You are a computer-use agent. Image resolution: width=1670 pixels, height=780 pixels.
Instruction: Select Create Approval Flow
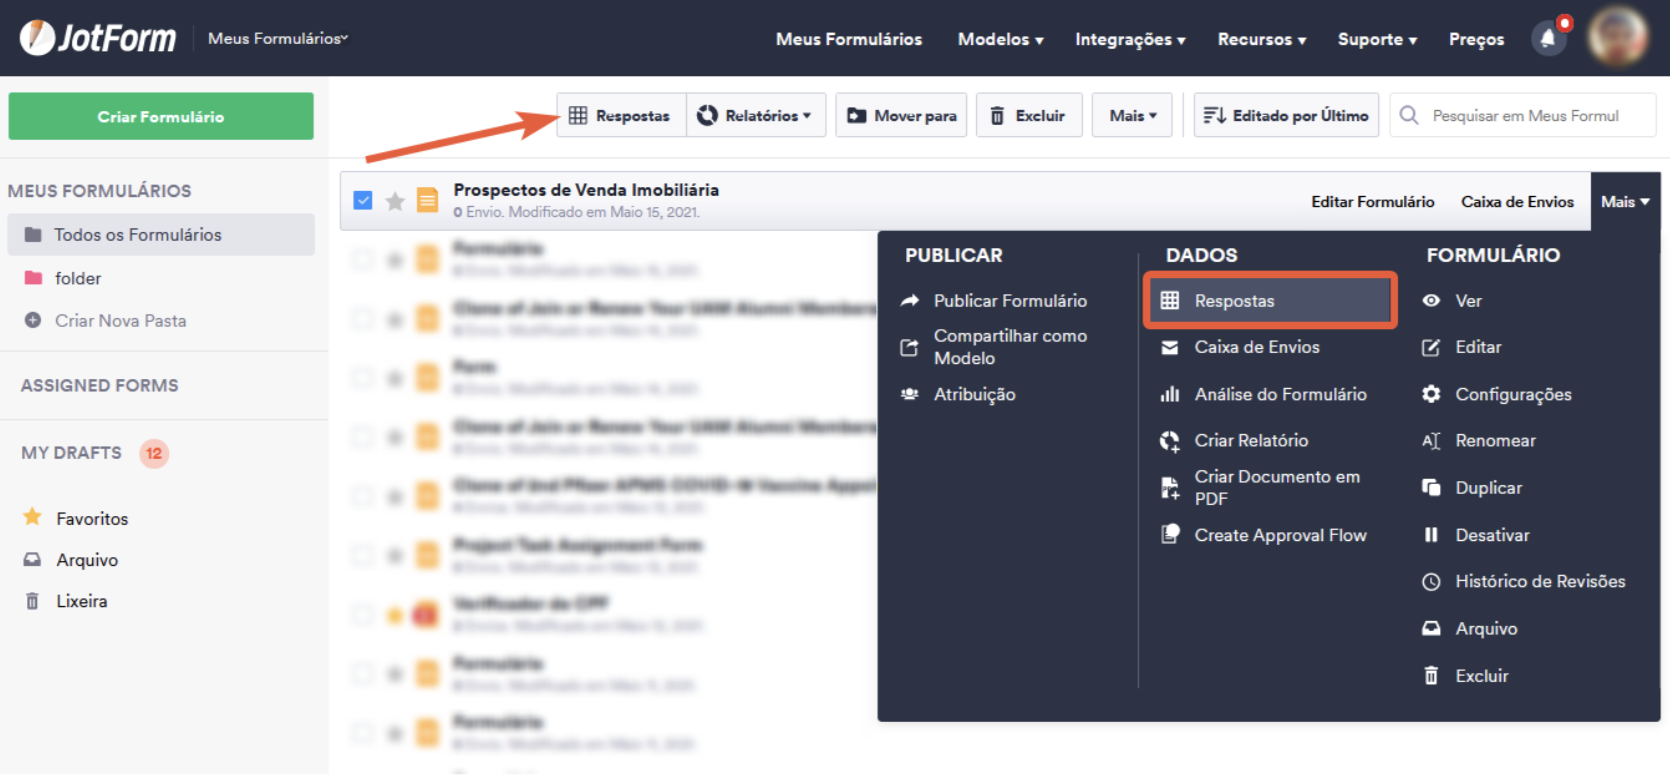1280,535
